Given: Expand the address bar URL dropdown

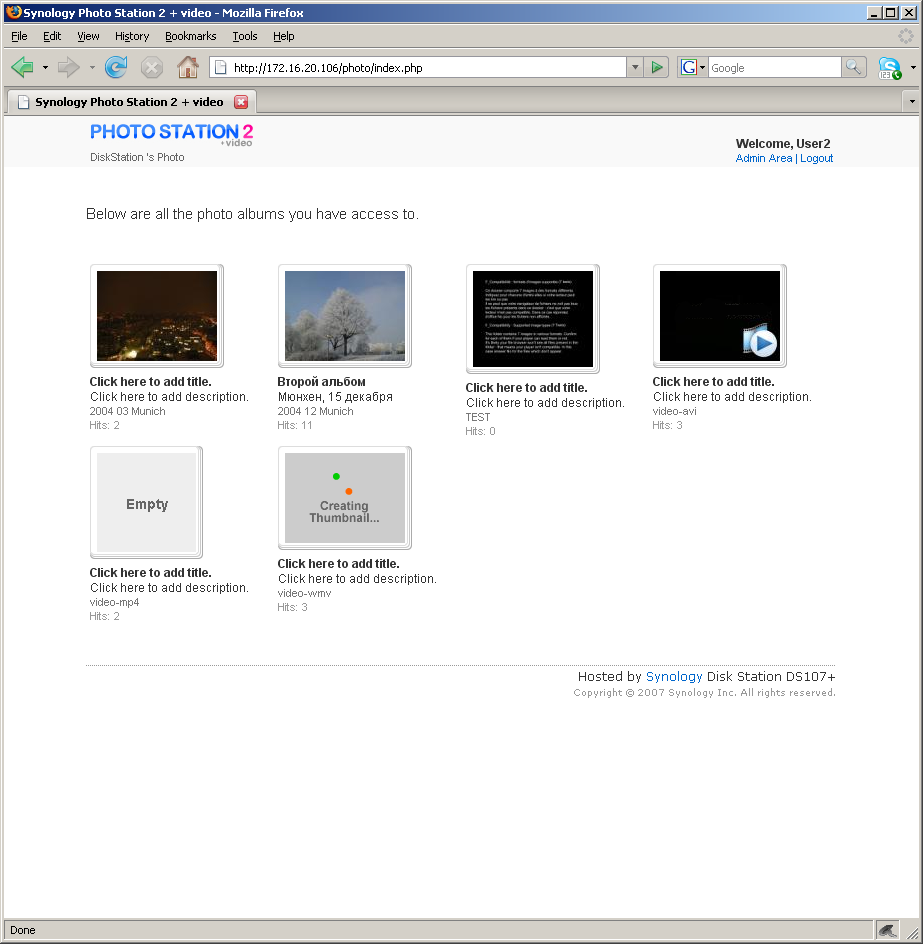Looking at the screenshot, I should pos(635,67).
